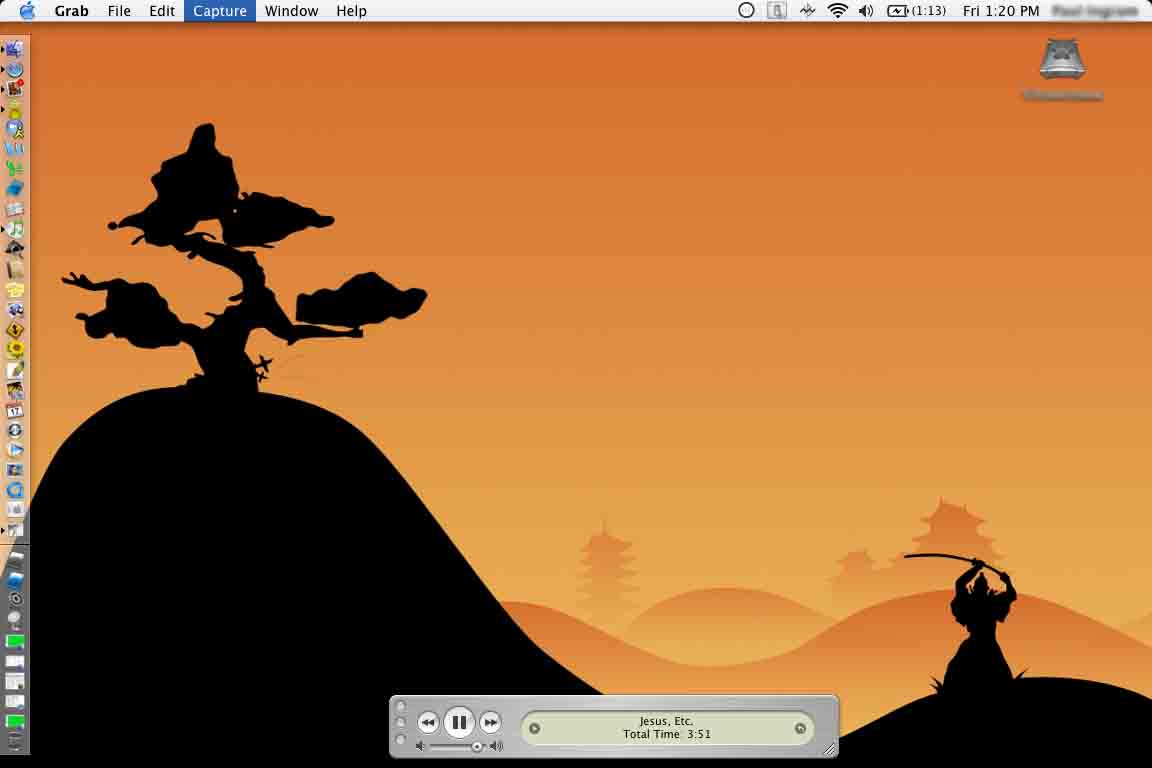
Task: Open the yellow stacked-notes Dock icon
Action: [15, 290]
